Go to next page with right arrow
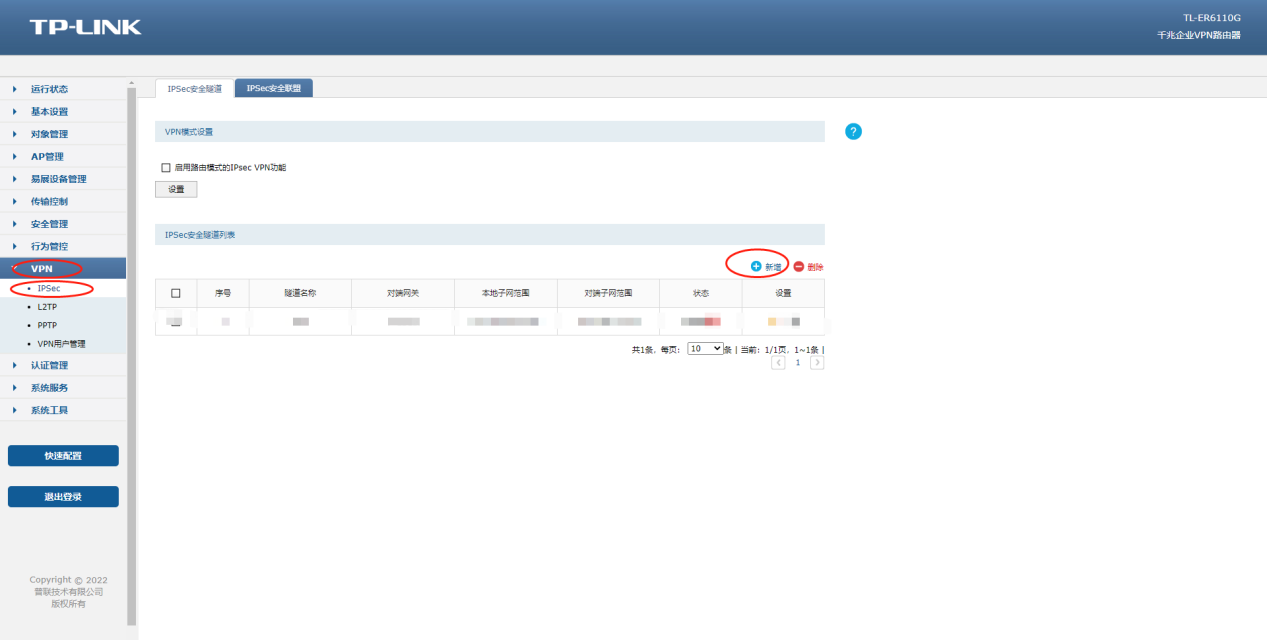 pyautogui.click(x=817, y=363)
